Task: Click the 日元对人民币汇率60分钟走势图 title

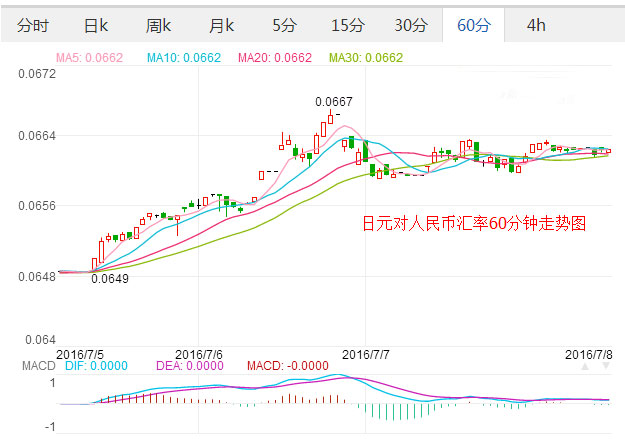Action: pyautogui.click(x=474, y=223)
